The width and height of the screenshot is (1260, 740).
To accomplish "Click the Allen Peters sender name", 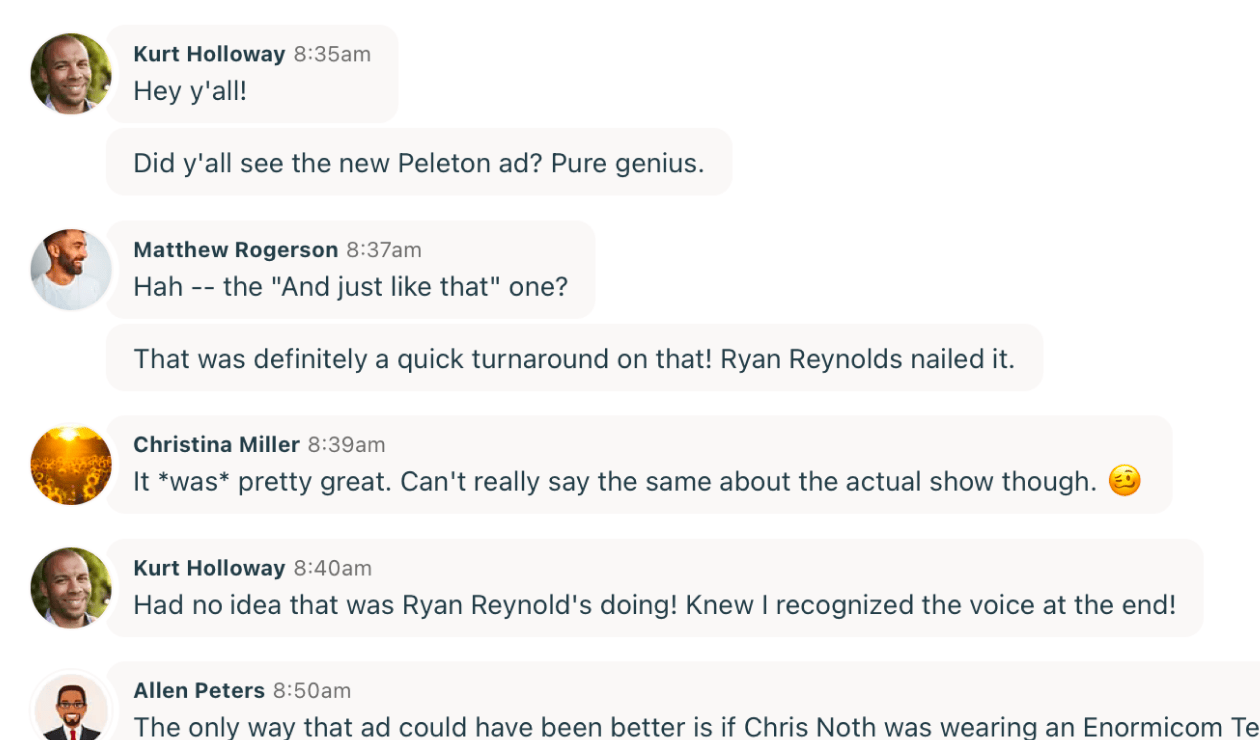I will [x=199, y=690].
